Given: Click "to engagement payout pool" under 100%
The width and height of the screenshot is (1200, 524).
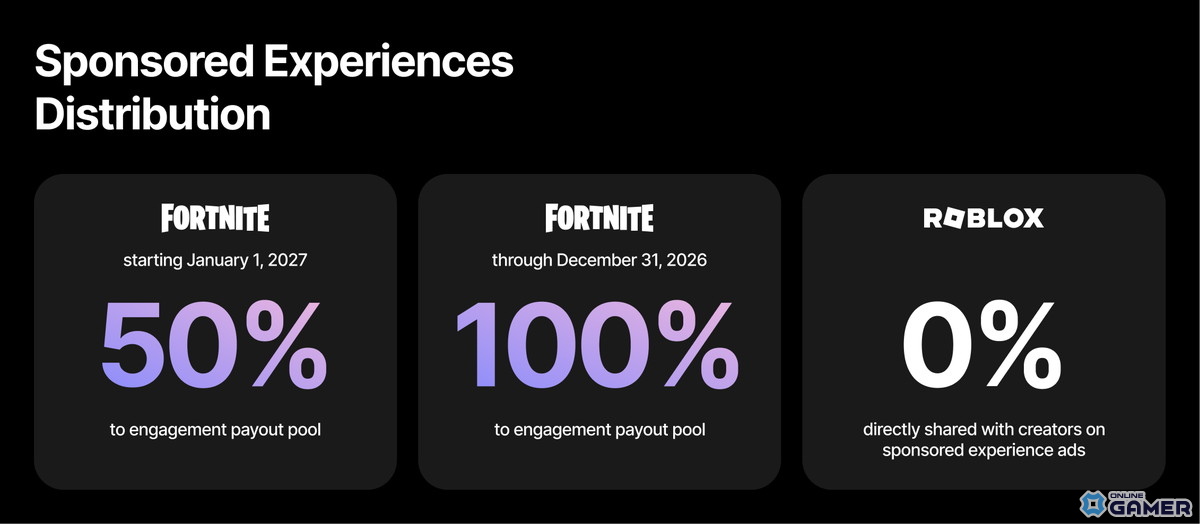Looking at the screenshot, I should [x=599, y=430].
